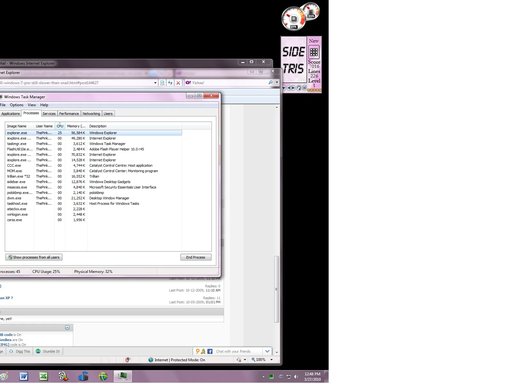Open the blue taskbar icon left of the globe
Screen dimensions: 512x384
(83, 377)
